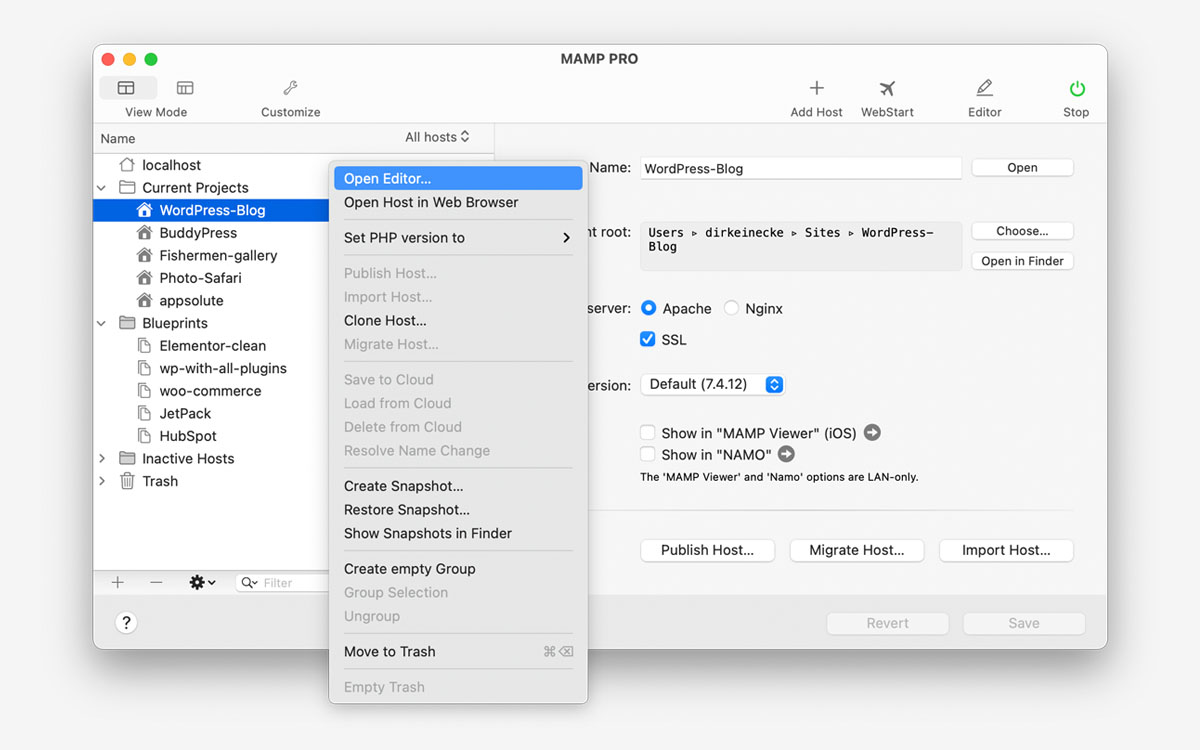
Task: Add a host with the sidebar plus button
Action: pos(117,582)
